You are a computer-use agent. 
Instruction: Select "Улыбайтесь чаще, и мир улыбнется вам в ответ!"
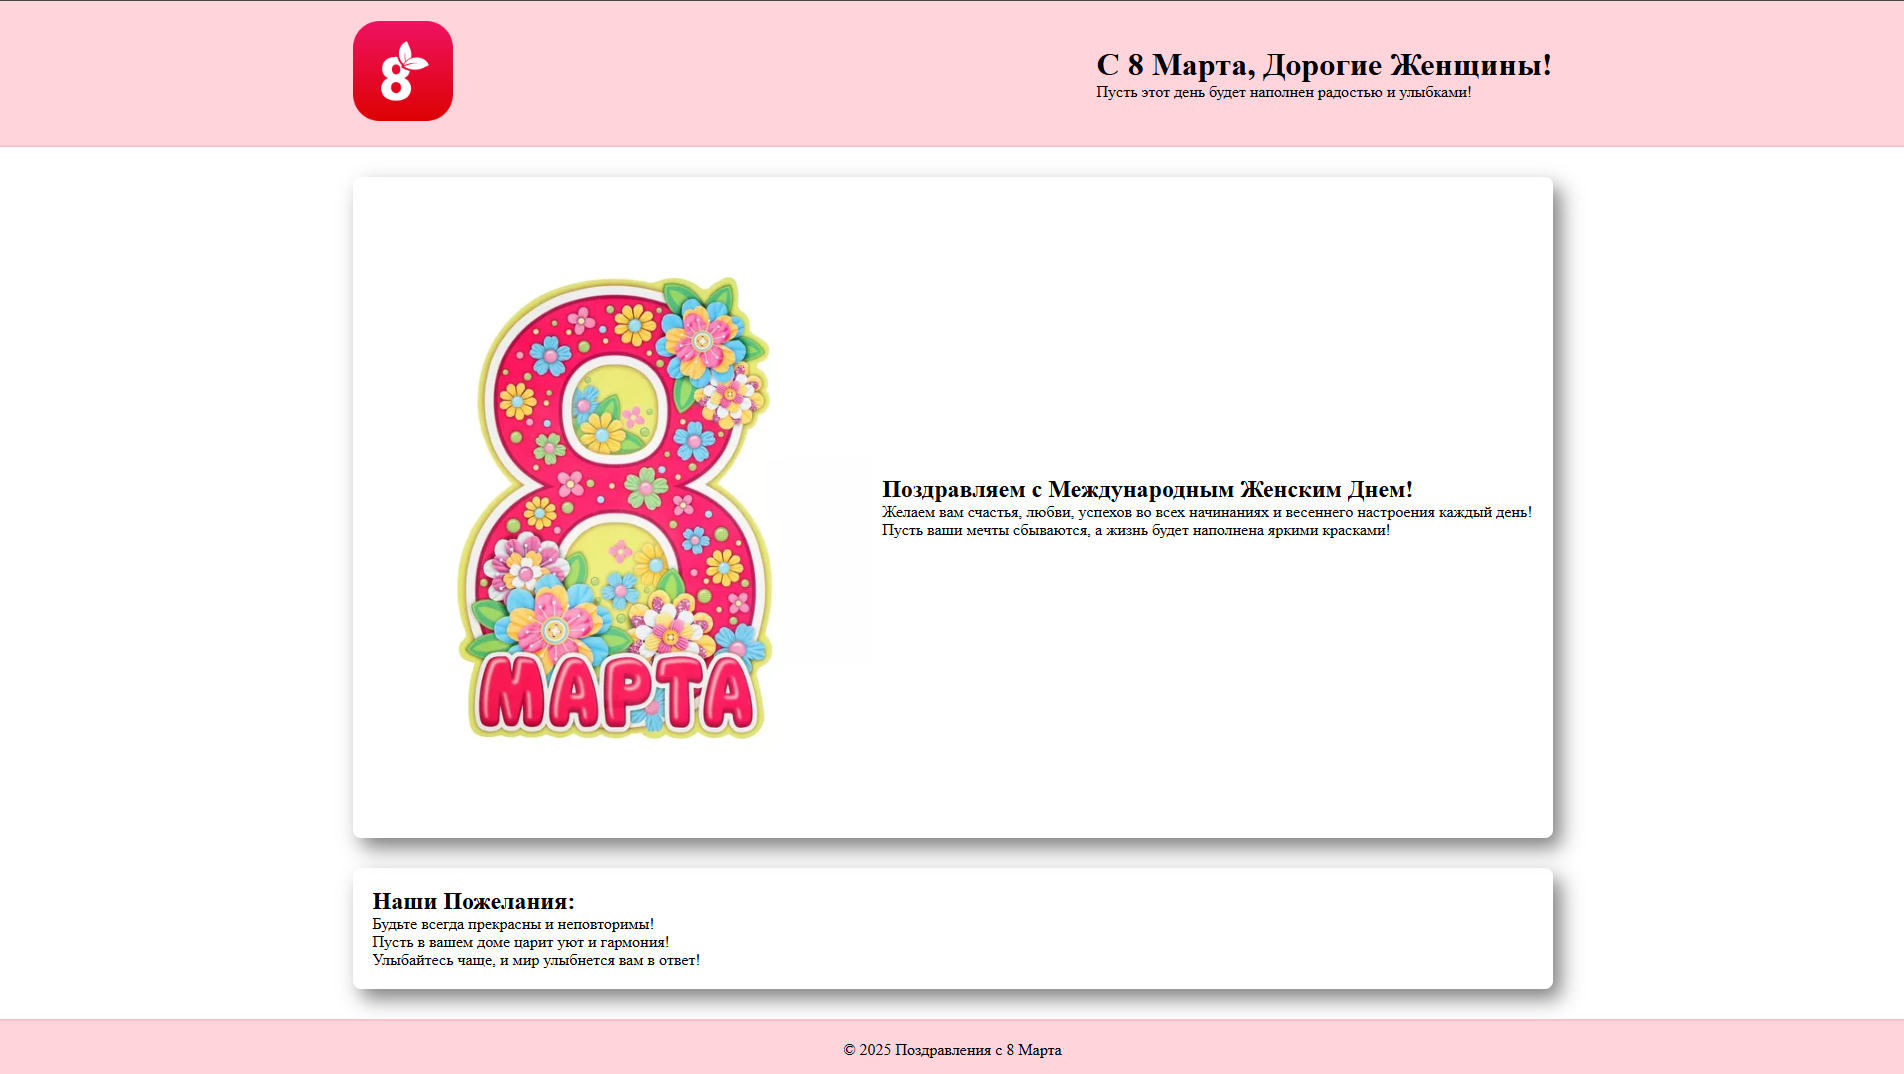point(536,959)
